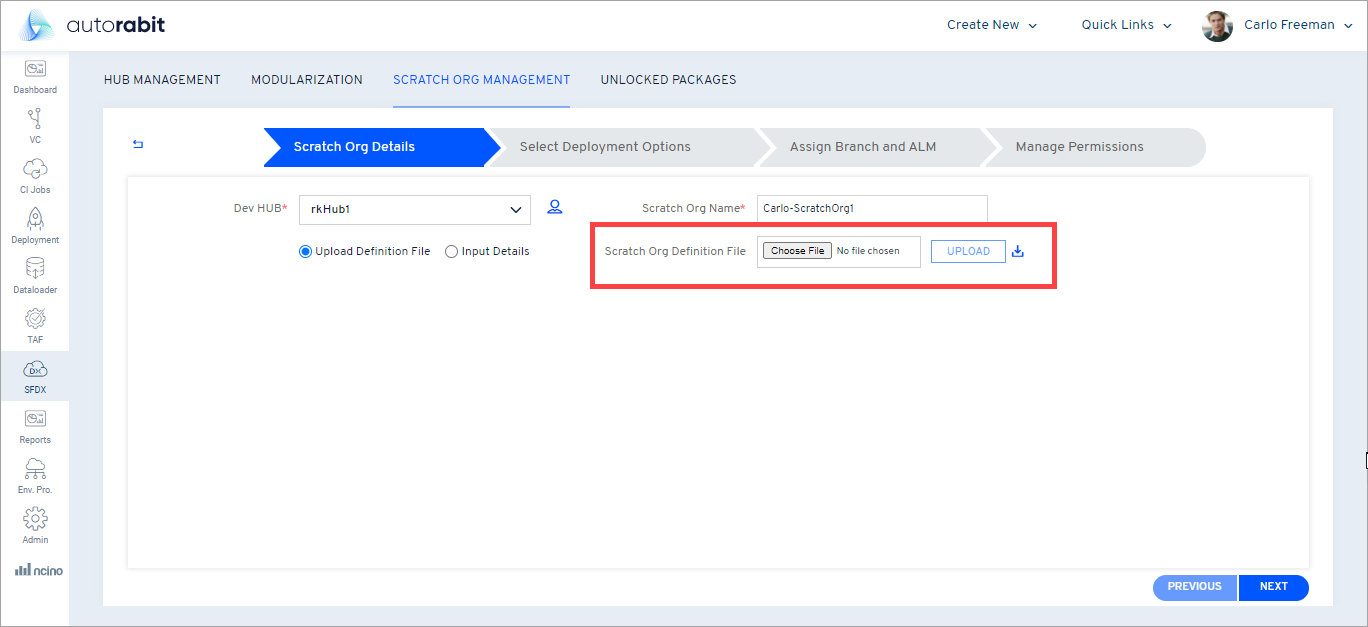Download the scratch org definition file template
This screenshot has width=1368, height=627.
coord(1018,251)
